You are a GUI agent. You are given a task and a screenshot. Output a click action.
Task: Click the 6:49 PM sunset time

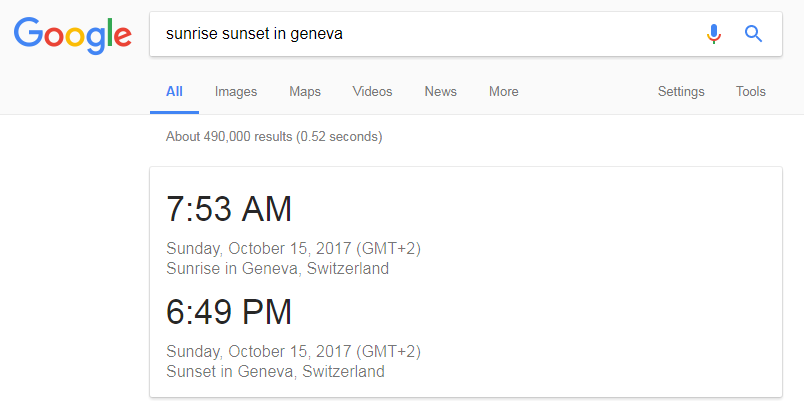coord(229,312)
